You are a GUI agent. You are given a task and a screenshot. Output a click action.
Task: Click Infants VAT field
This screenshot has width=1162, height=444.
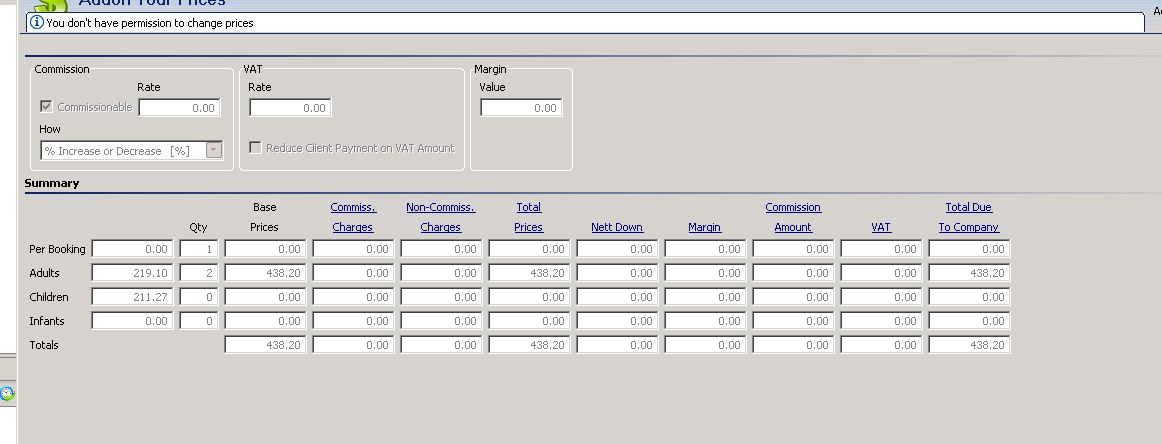click(x=881, y=321)
